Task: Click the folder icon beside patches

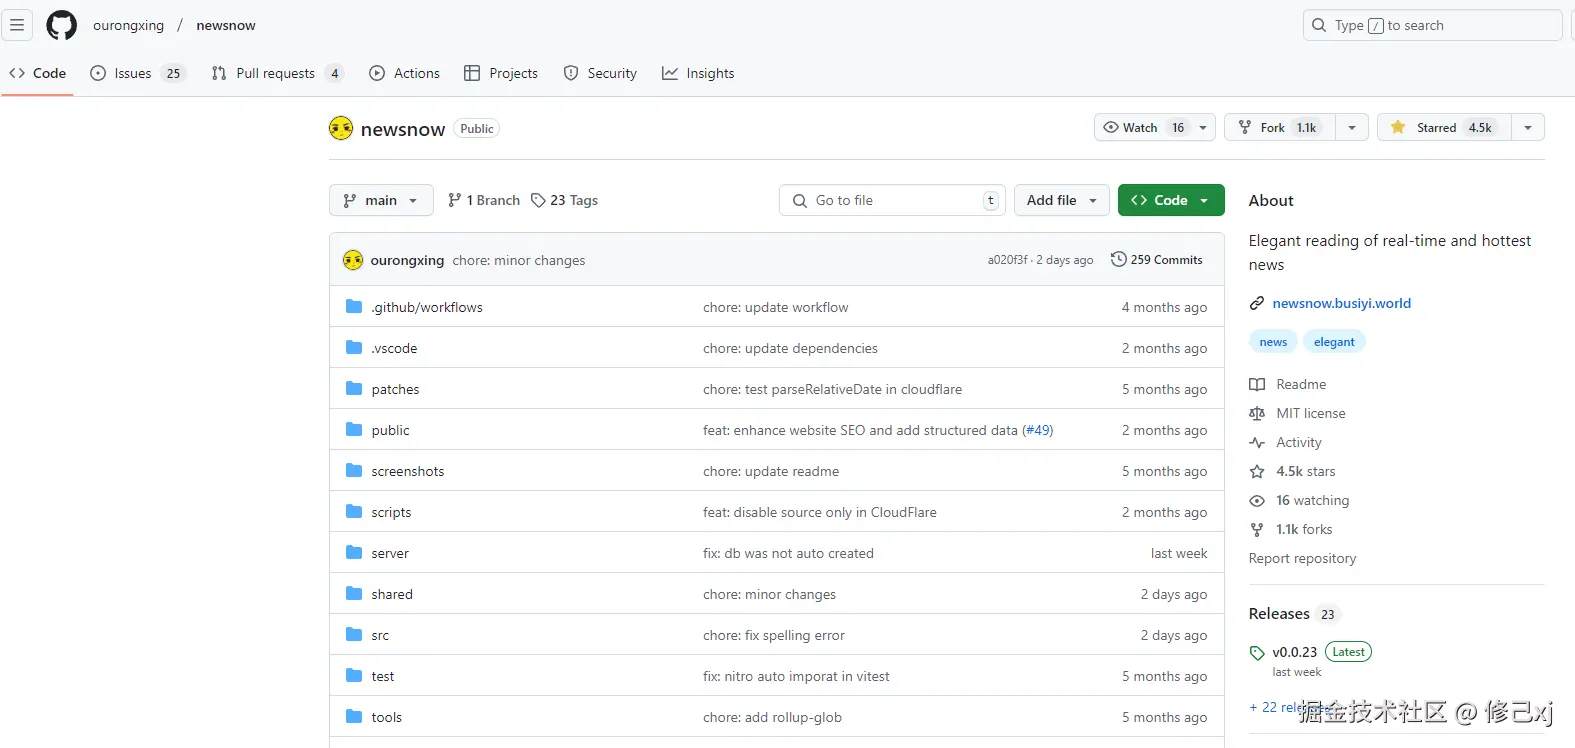Action: pyautogui.click(x=354, y=389)
